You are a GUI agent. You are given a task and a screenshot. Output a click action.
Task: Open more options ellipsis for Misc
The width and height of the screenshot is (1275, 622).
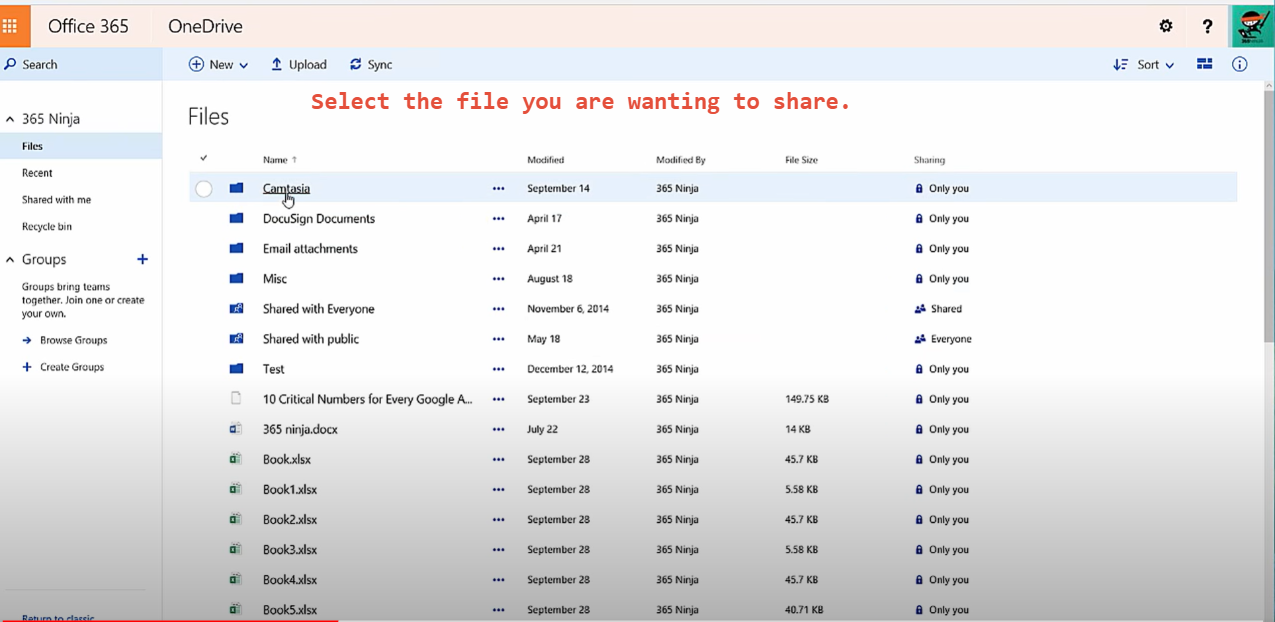498,279
